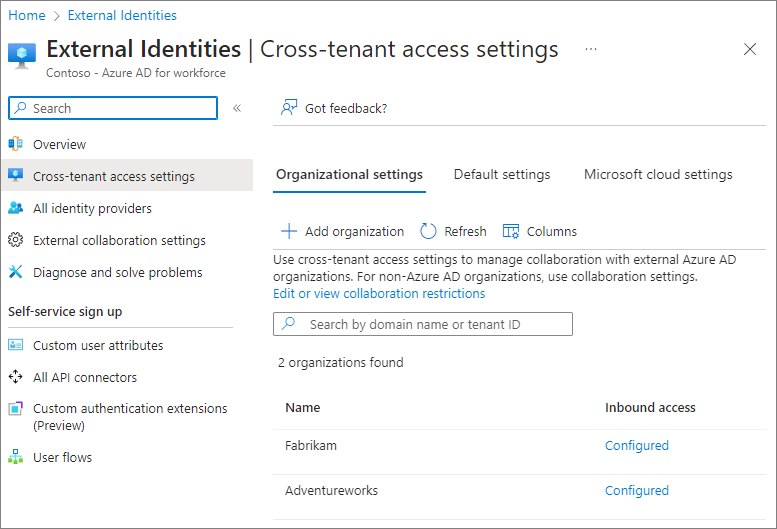Refresh the organizations list
777x529 pixels.
click(x=453, y=231)
